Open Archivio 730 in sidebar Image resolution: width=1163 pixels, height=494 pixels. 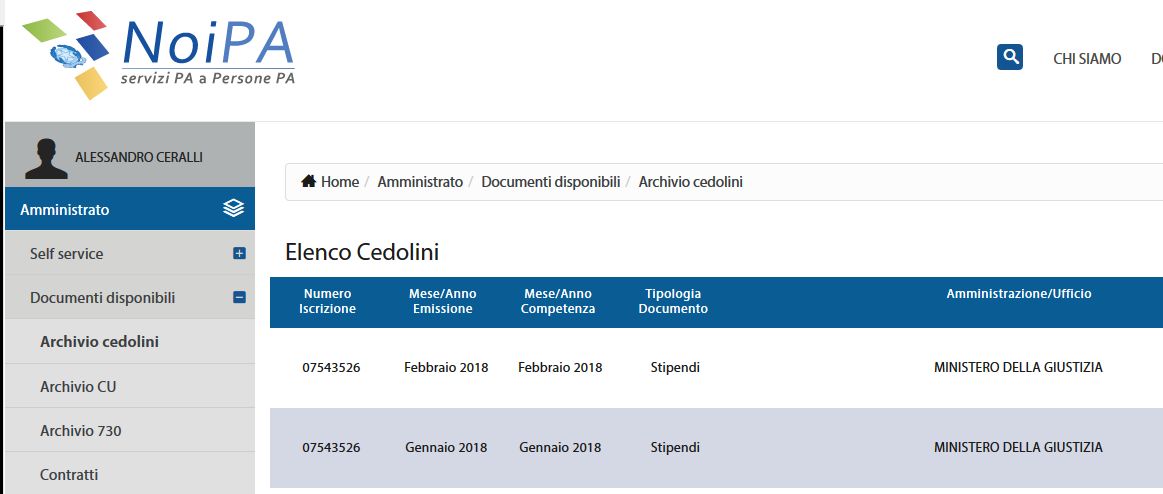click(x=130, y=430)
